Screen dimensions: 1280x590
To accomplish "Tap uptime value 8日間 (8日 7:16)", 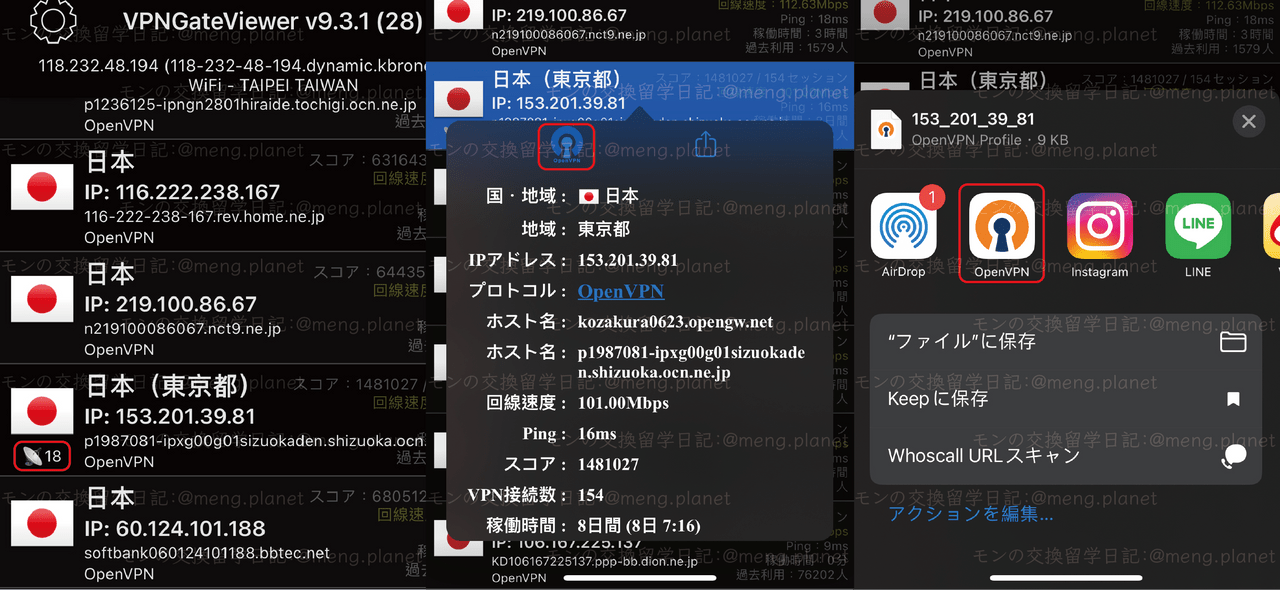I will (x=639, y=525).
